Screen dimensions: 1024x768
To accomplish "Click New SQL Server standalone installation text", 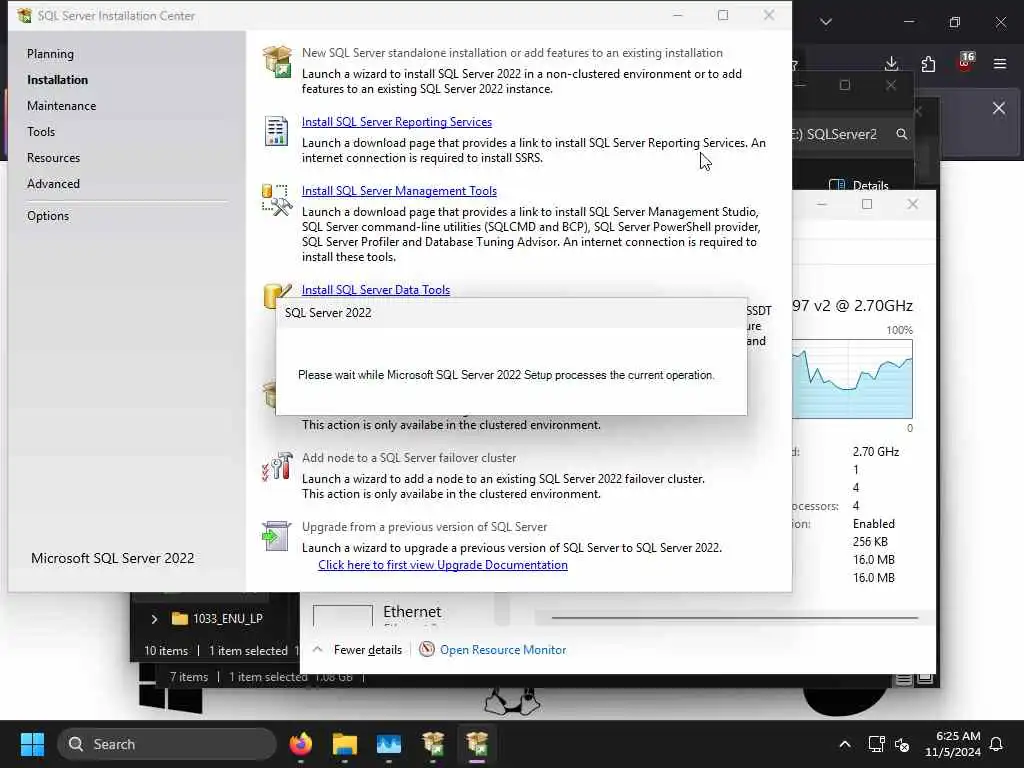I will [x=512, y=53].
